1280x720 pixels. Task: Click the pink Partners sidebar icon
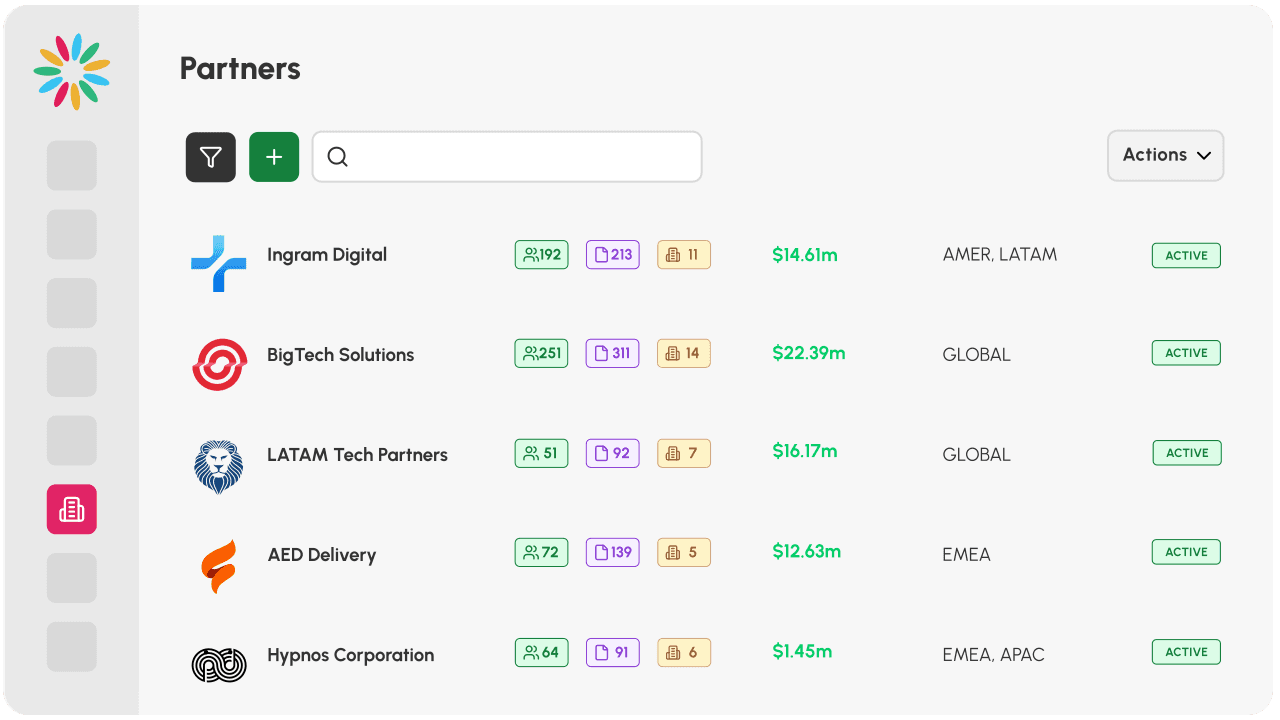pos(72,509)
